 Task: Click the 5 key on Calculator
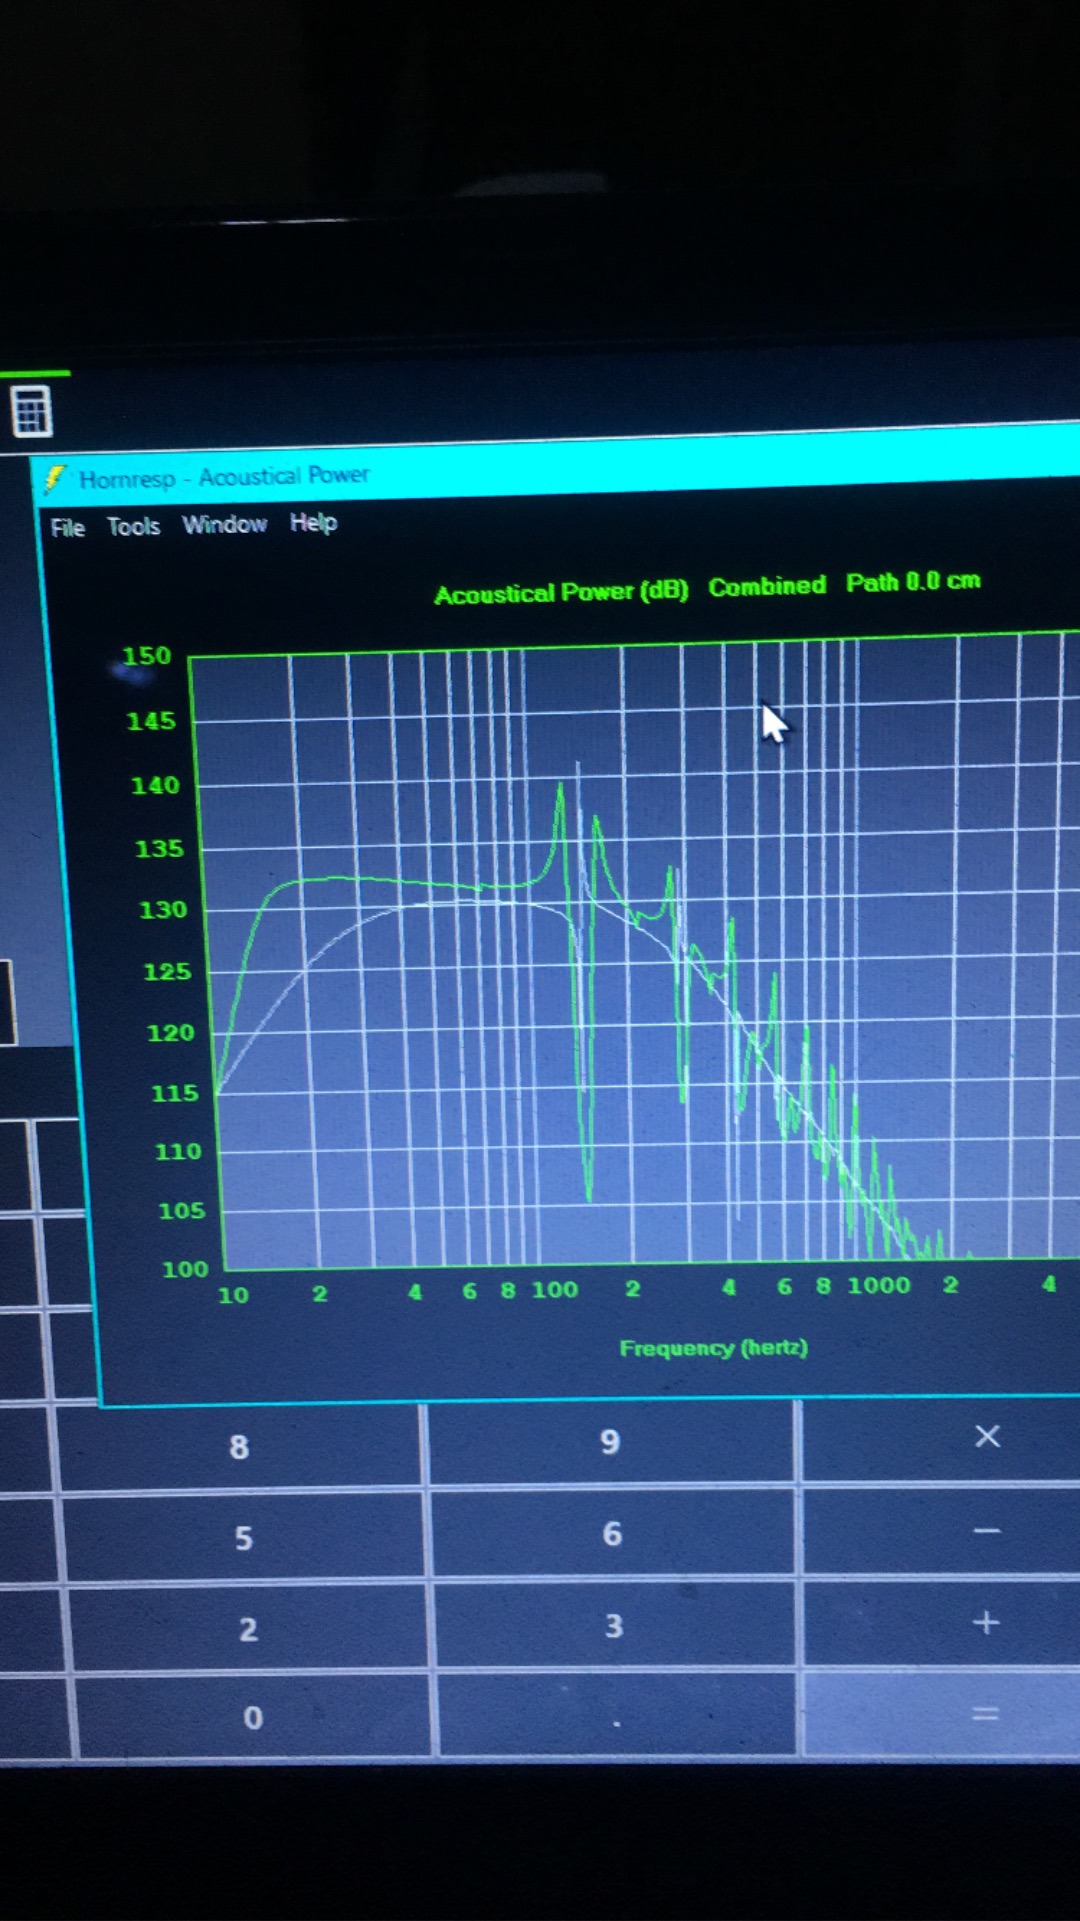coord(244,1538)
